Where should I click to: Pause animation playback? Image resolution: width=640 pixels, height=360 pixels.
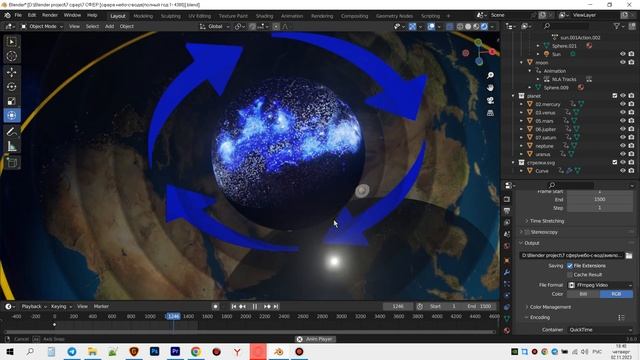click(255, 307)
